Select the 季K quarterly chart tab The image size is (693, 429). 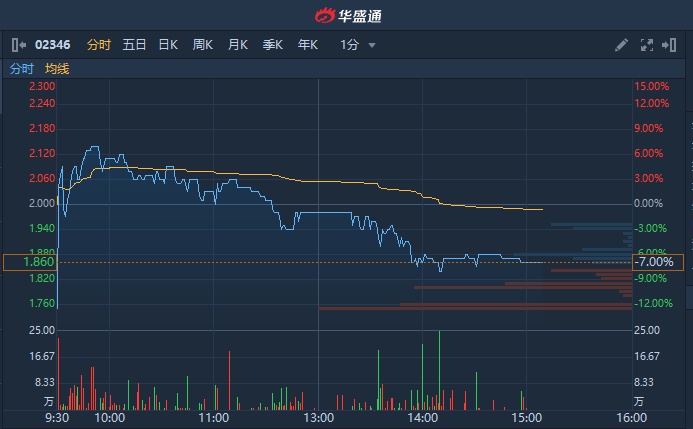272,45
